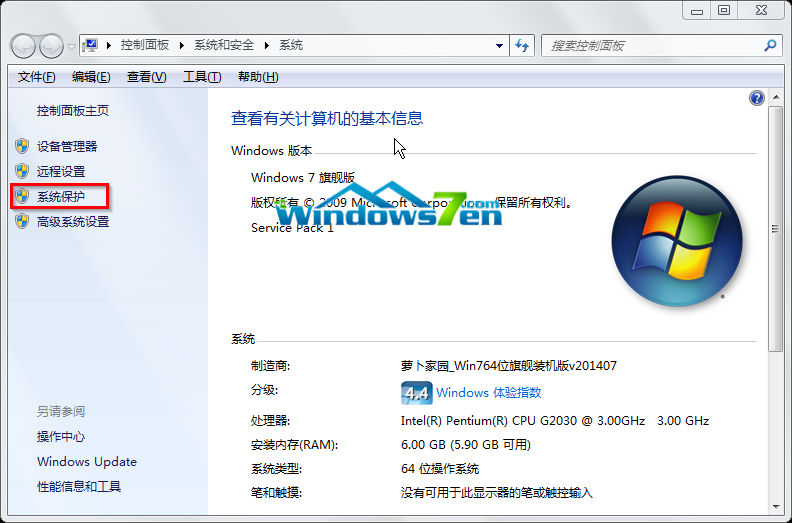
Task: Go to 控制面板主页
Action: 72,111
